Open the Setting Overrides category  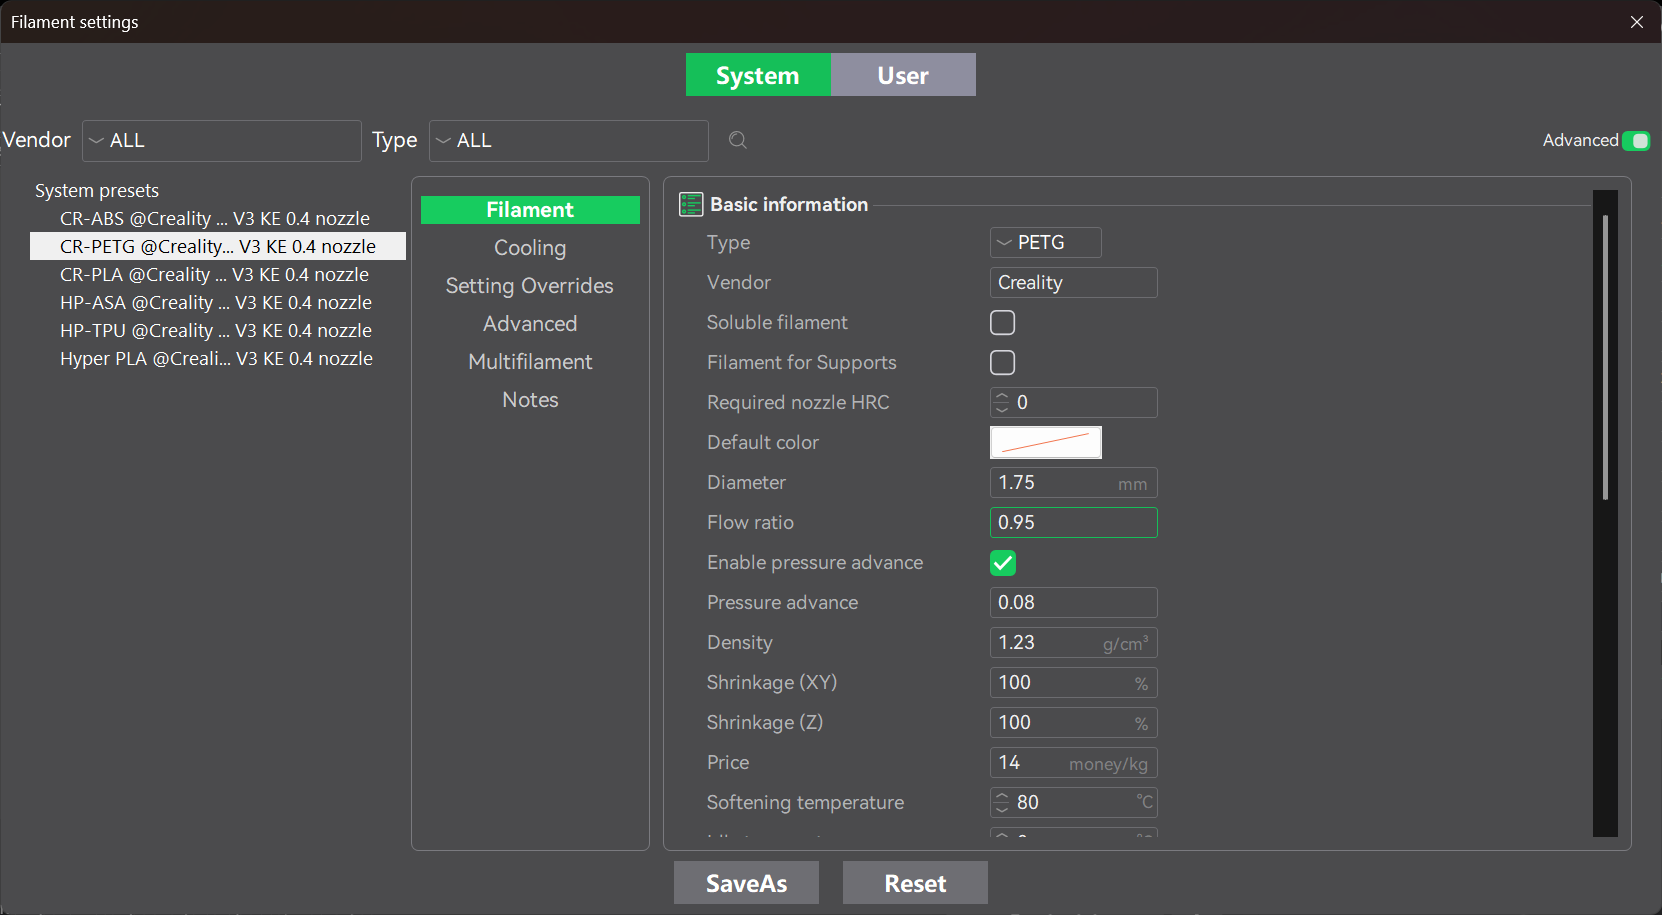pyautogui.click(x=530, y=286)
